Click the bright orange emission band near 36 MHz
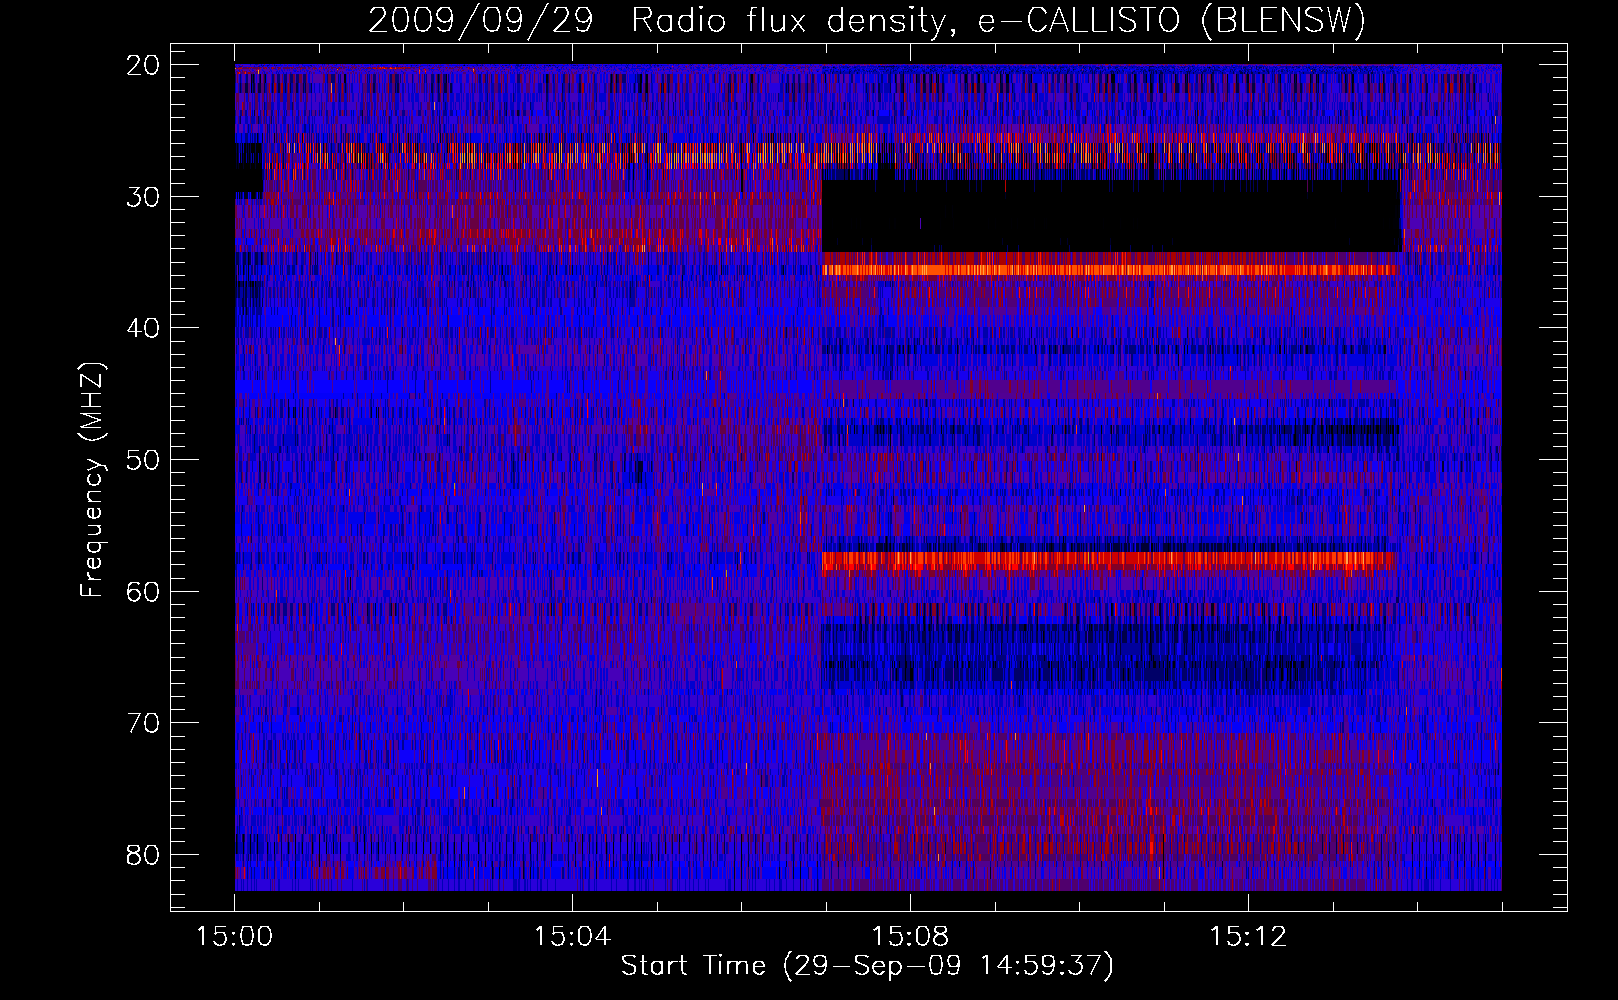 [1110, 269]
